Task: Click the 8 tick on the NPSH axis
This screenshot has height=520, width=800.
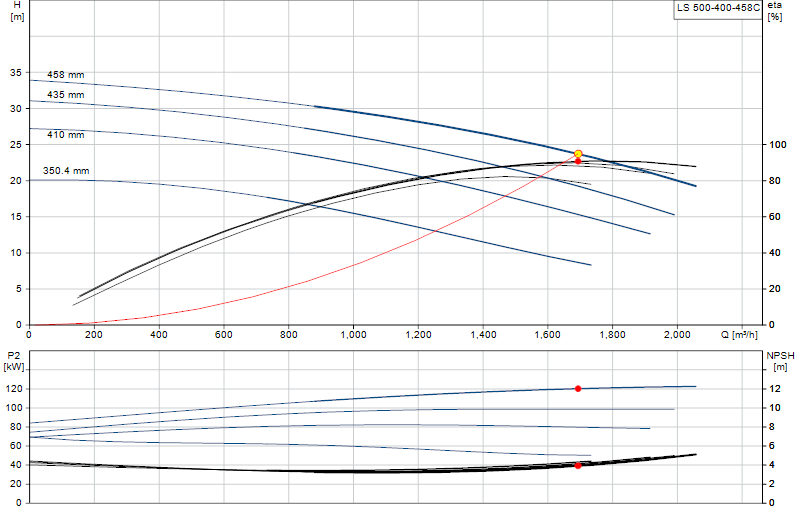Action: click(x=772, y=427)
